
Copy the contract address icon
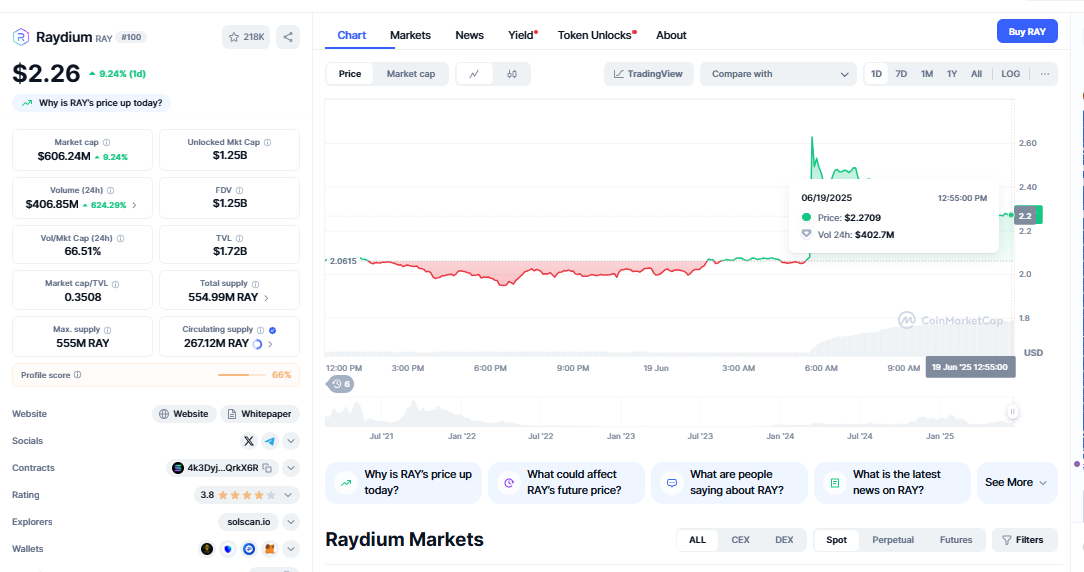pyautogui.click(x=267, y=468)
